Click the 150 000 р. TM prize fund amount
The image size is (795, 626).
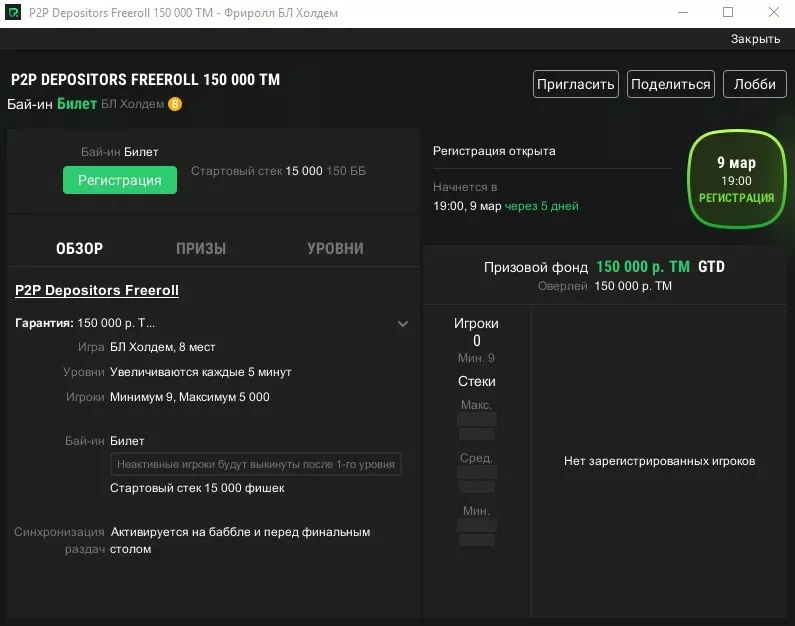point(642,267)
